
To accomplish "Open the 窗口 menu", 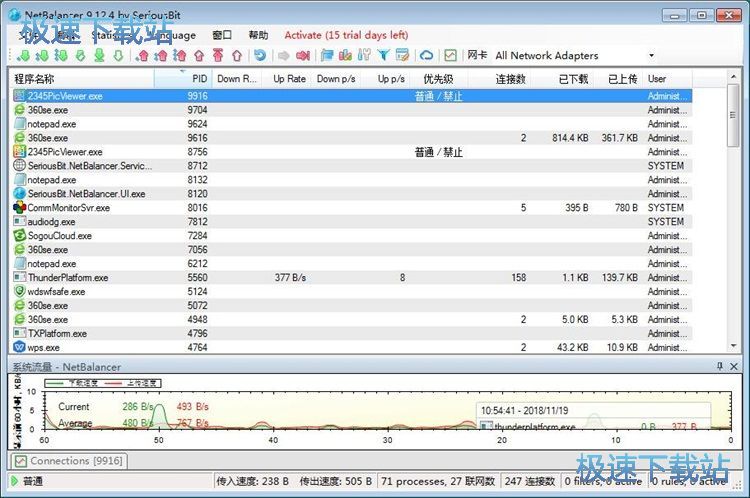I will pos(222,35).
